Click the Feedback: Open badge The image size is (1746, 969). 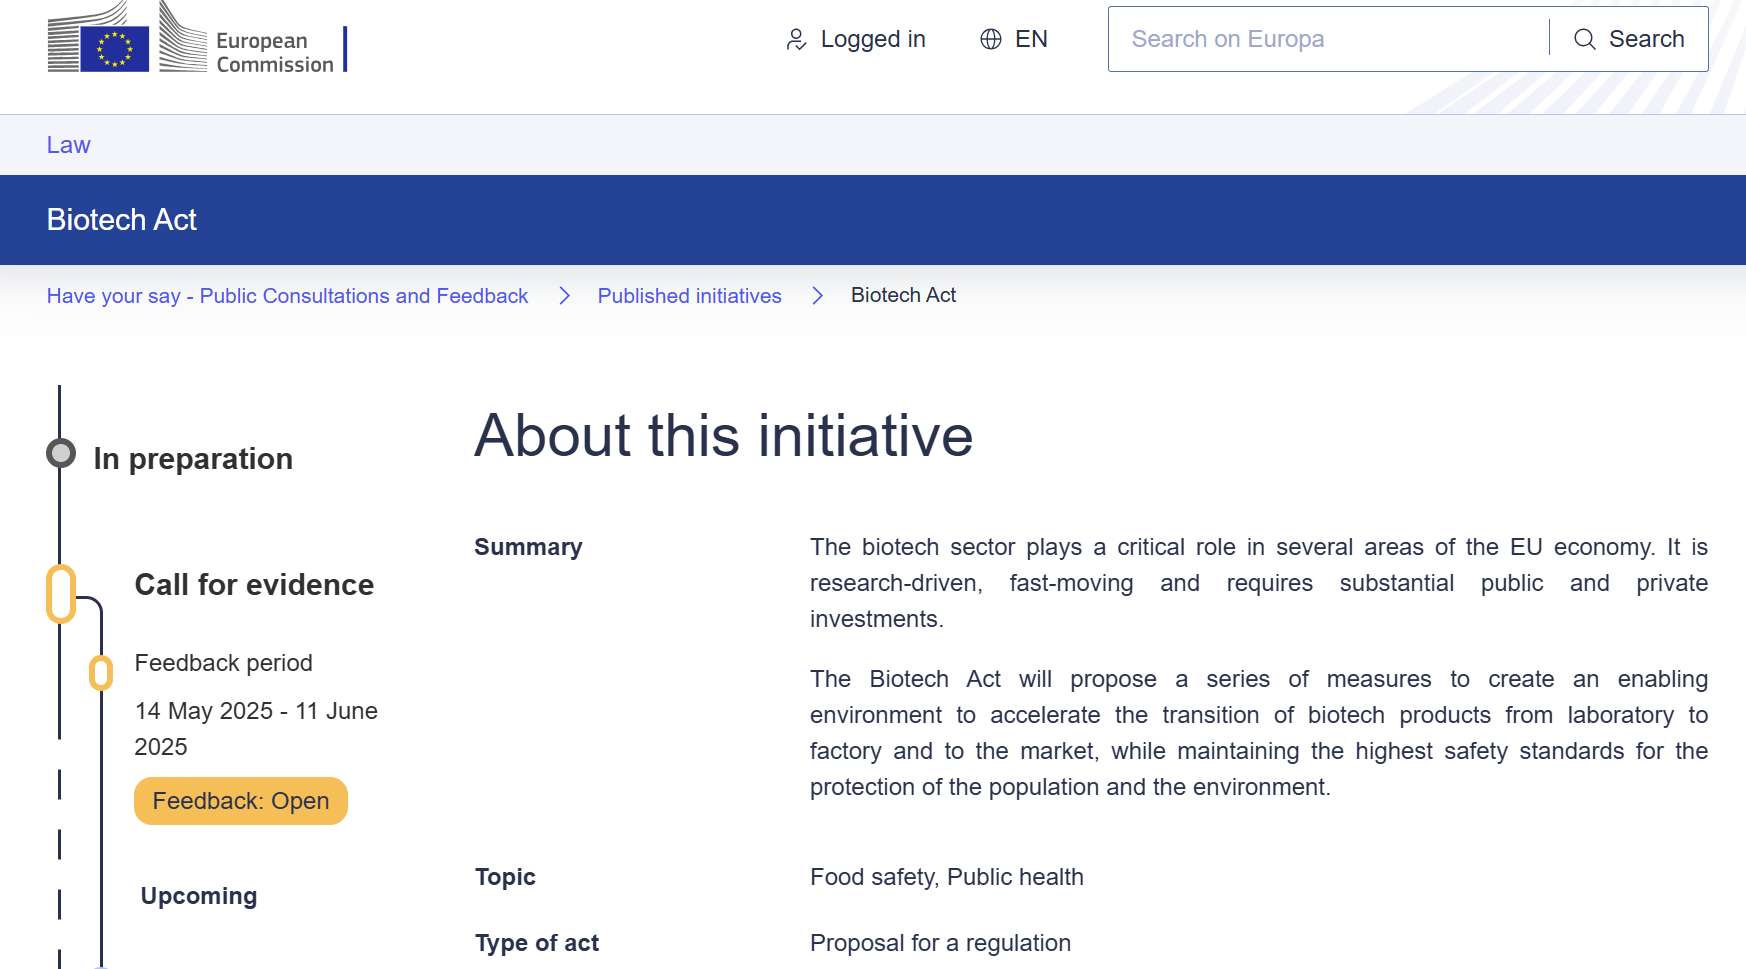[241, 801]
